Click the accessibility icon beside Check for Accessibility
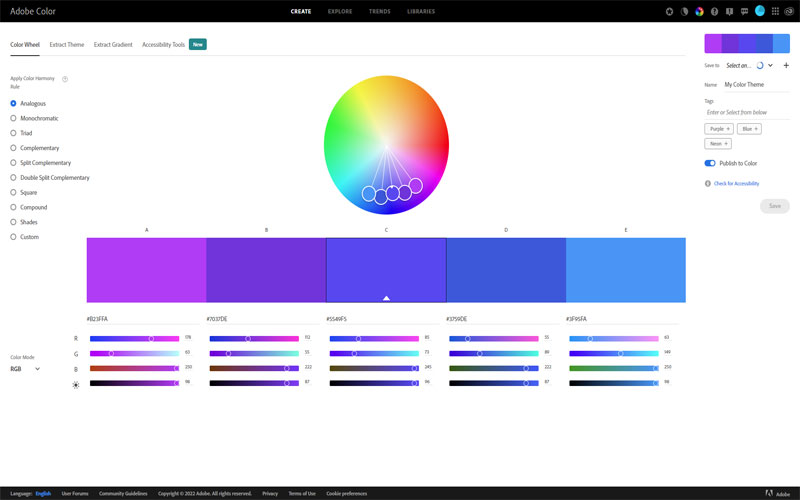 (708, 184)
